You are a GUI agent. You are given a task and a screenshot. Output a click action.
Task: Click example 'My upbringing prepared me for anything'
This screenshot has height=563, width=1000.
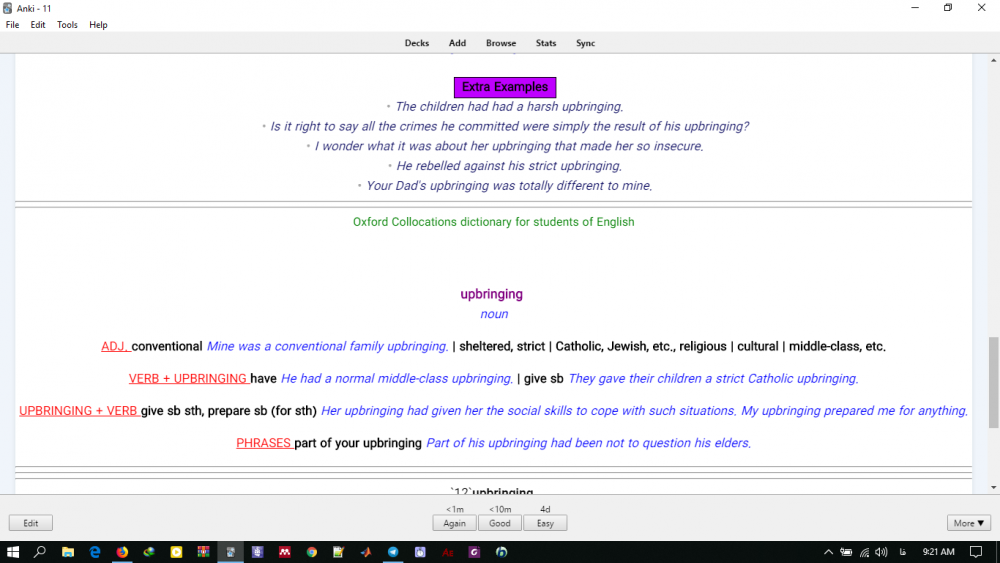pos(855,411)
